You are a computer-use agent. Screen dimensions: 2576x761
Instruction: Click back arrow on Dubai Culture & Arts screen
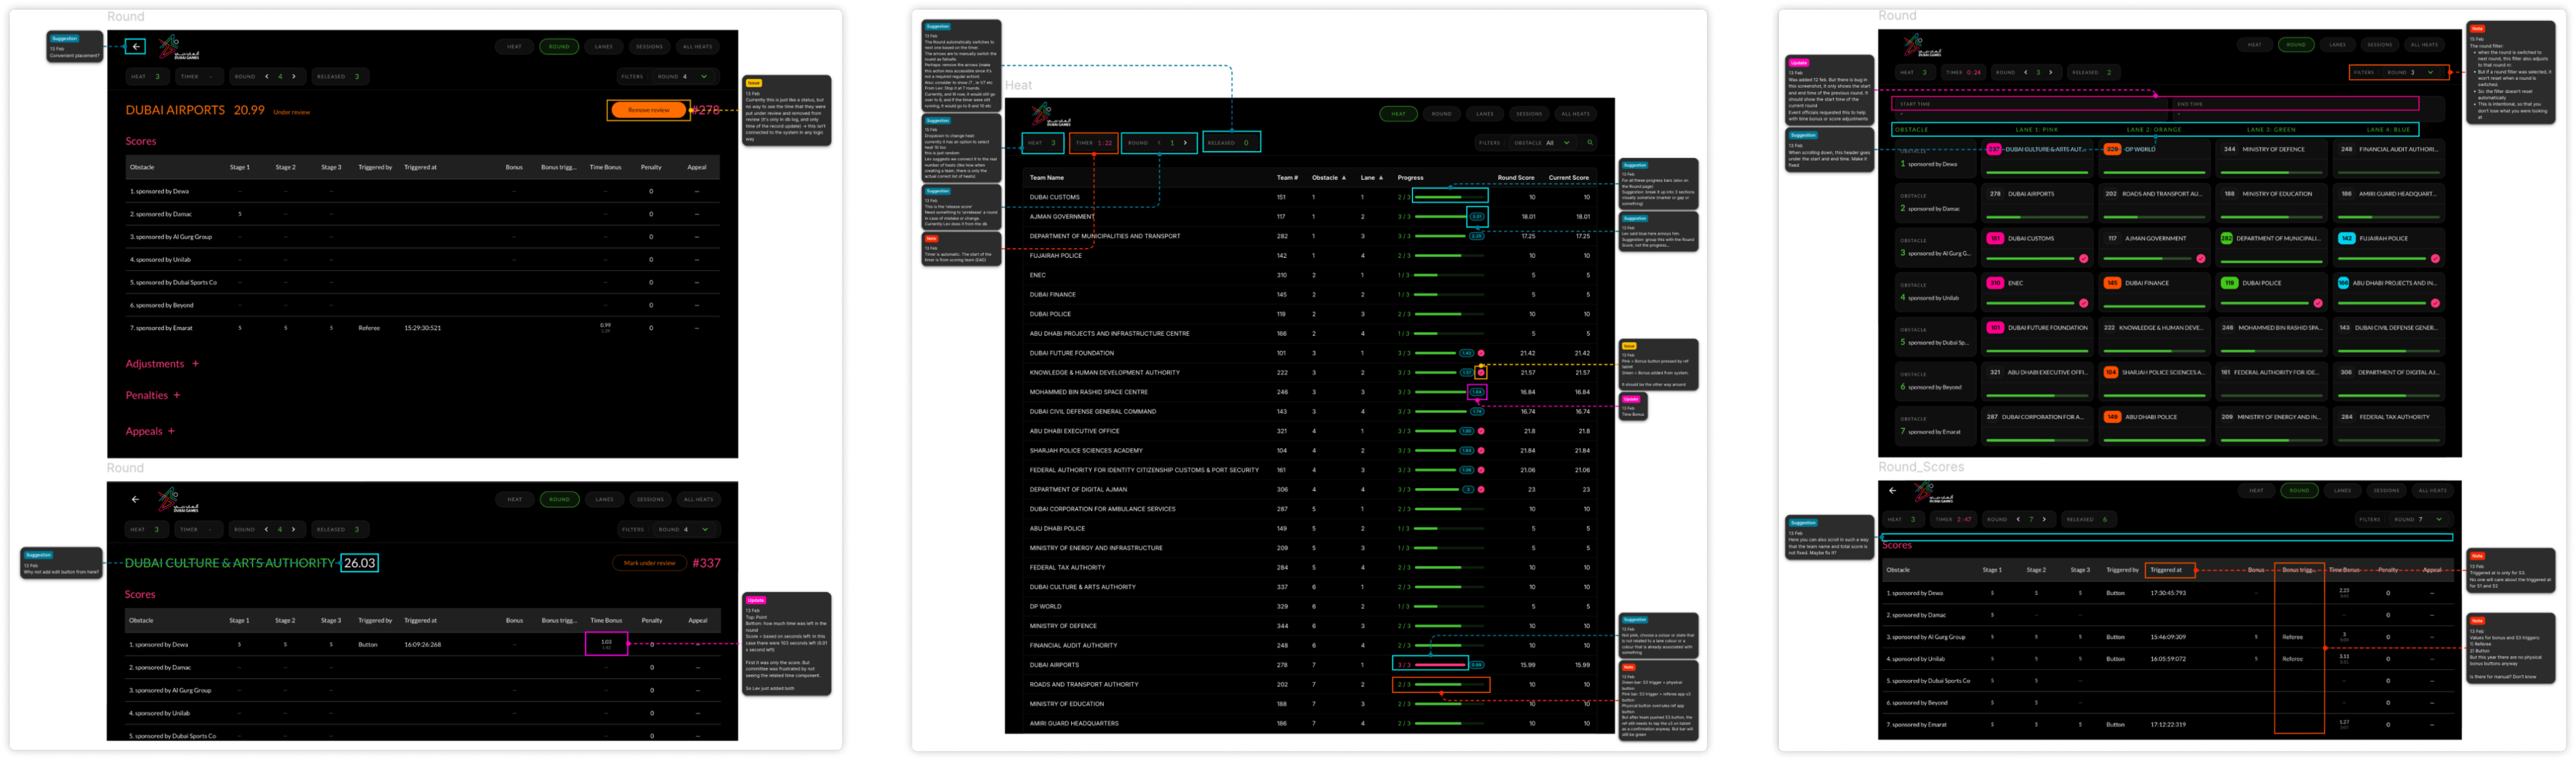click(x=135, y=499)
